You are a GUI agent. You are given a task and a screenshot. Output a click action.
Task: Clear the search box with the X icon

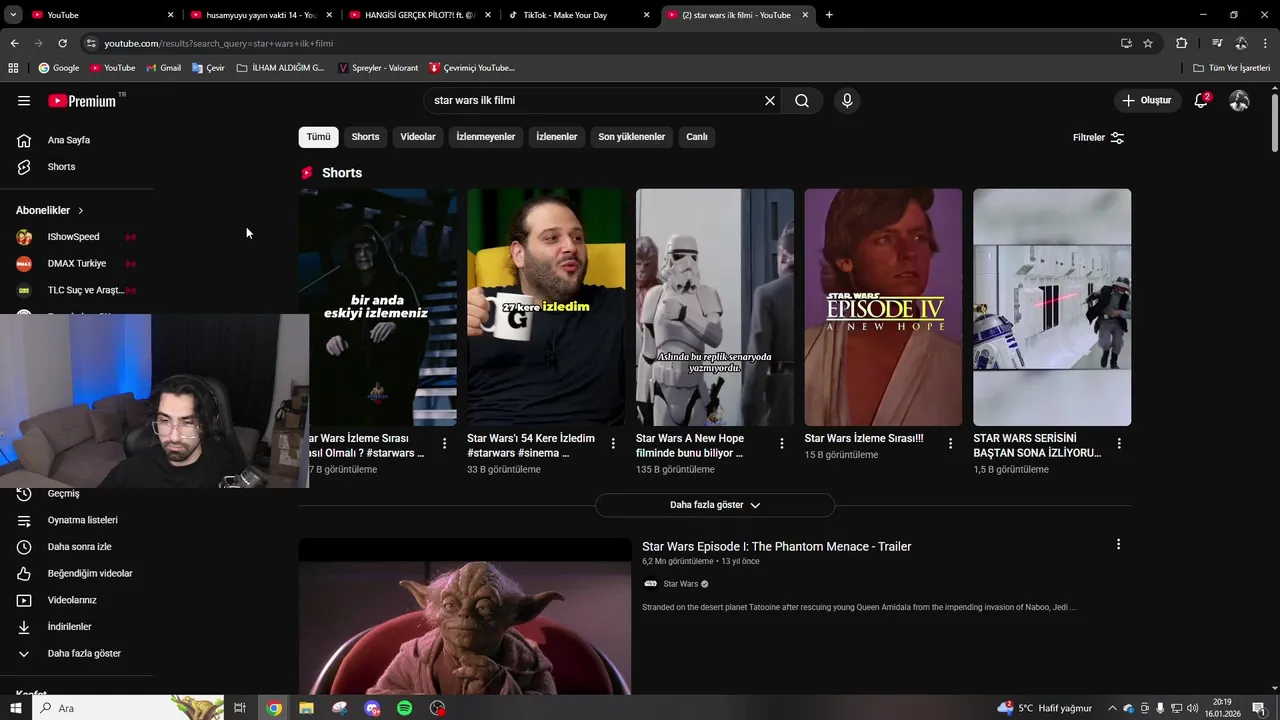point(770,100)
